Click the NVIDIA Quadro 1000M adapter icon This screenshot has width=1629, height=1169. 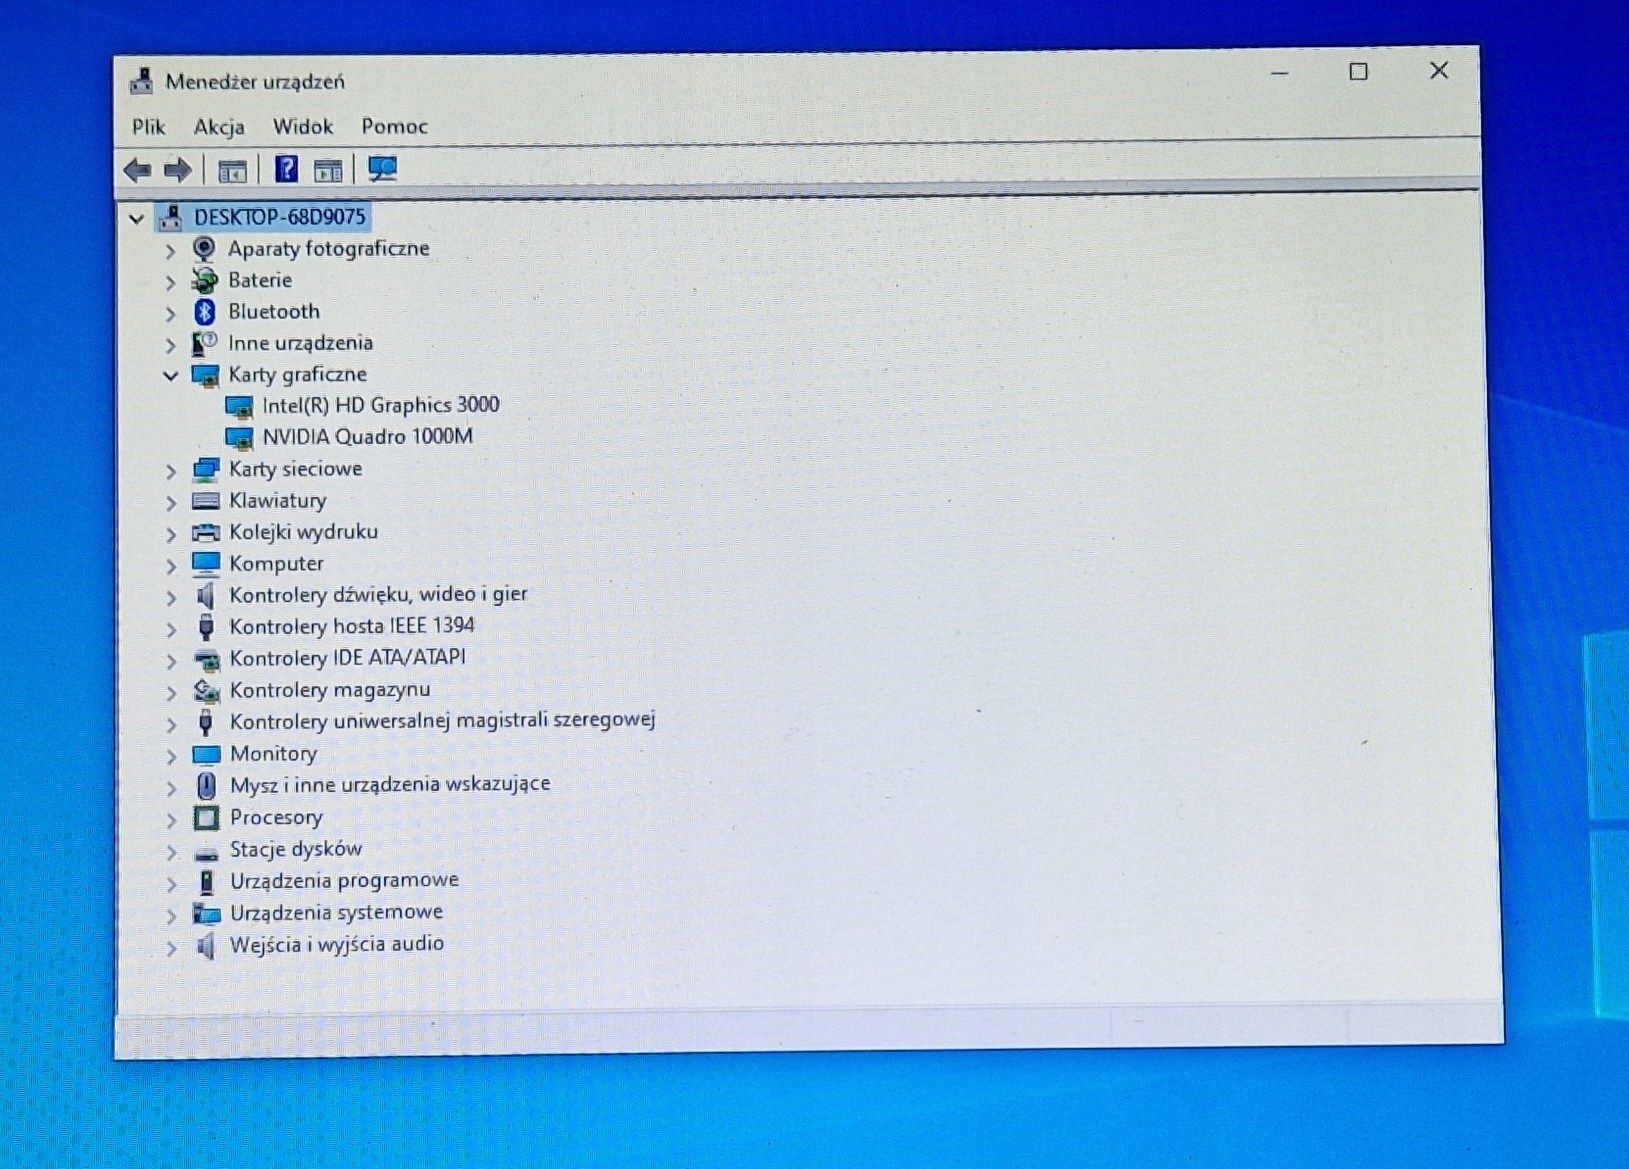click(239, 438)
